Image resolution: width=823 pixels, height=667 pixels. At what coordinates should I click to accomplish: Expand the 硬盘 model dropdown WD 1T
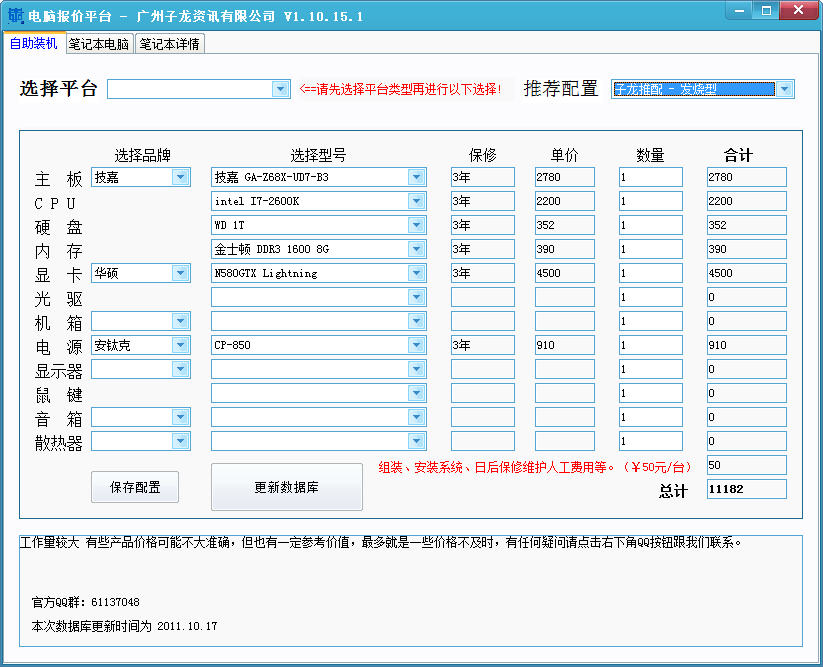tap(416, 225)
